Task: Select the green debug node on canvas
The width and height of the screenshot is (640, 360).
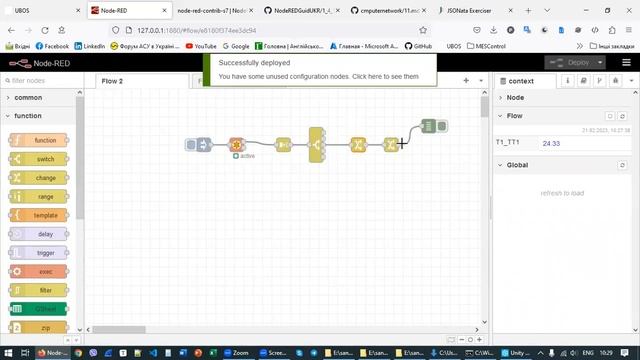Action: pos(429,126)
